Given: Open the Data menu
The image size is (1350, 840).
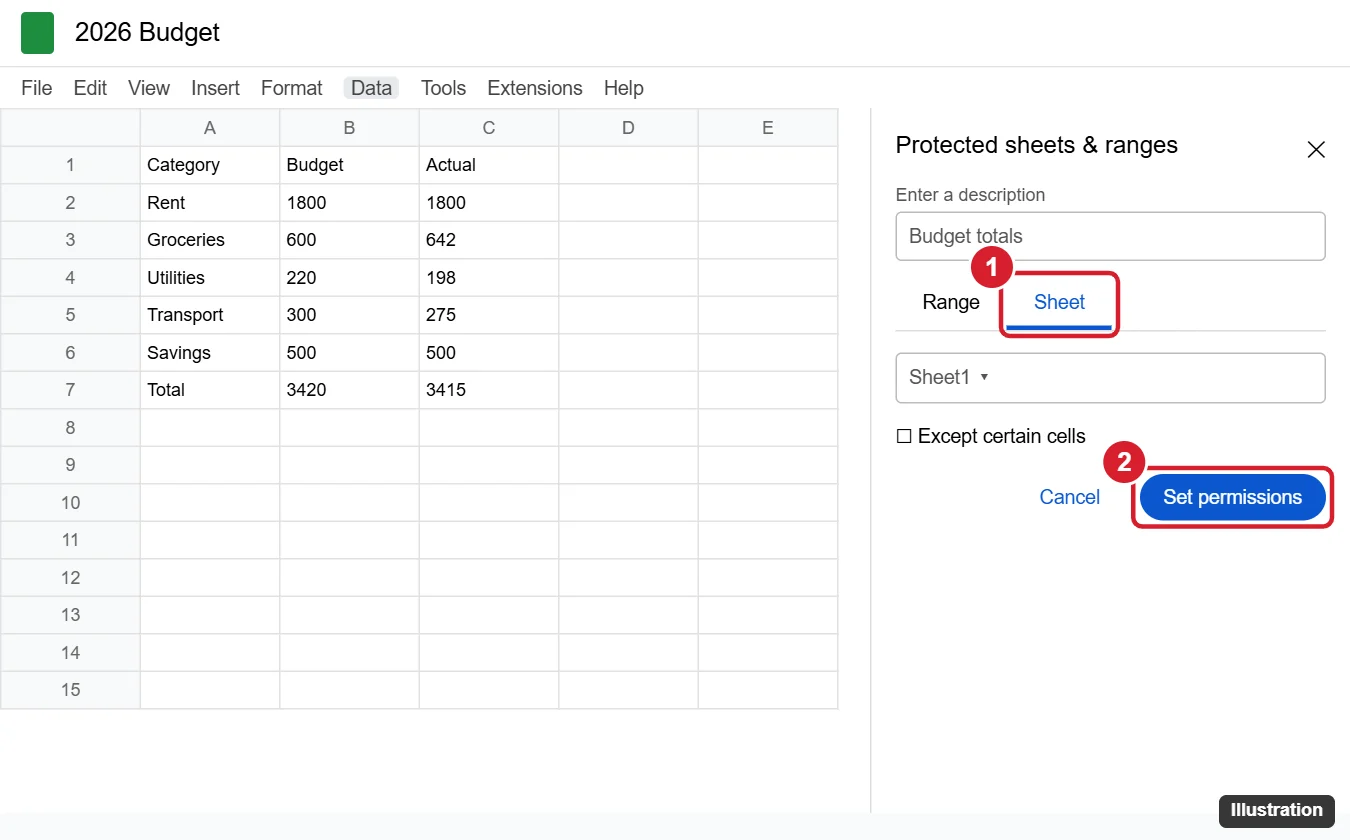Looking at the screenshot, I should pyautogui.click(x=372, y=88).
